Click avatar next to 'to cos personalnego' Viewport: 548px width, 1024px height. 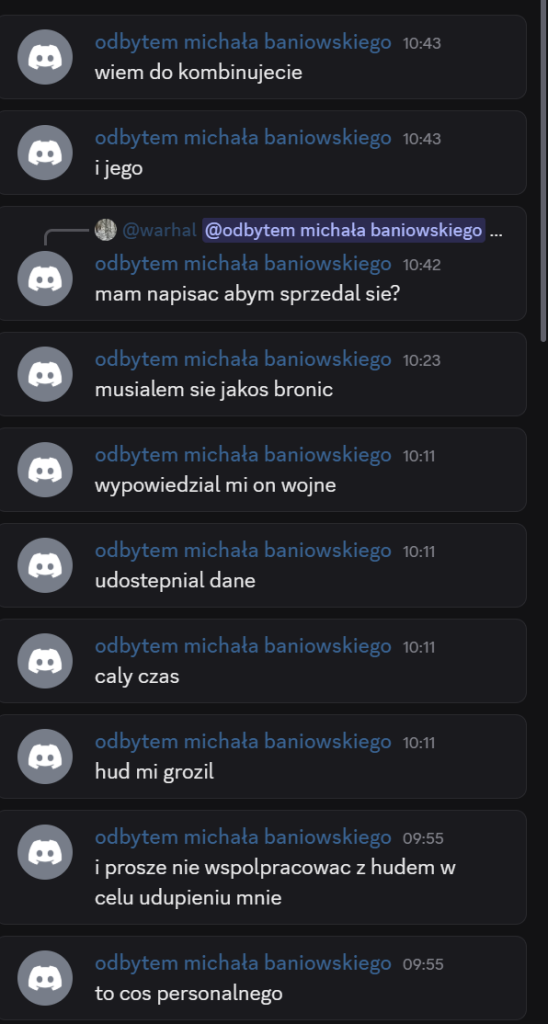point(45,978)
